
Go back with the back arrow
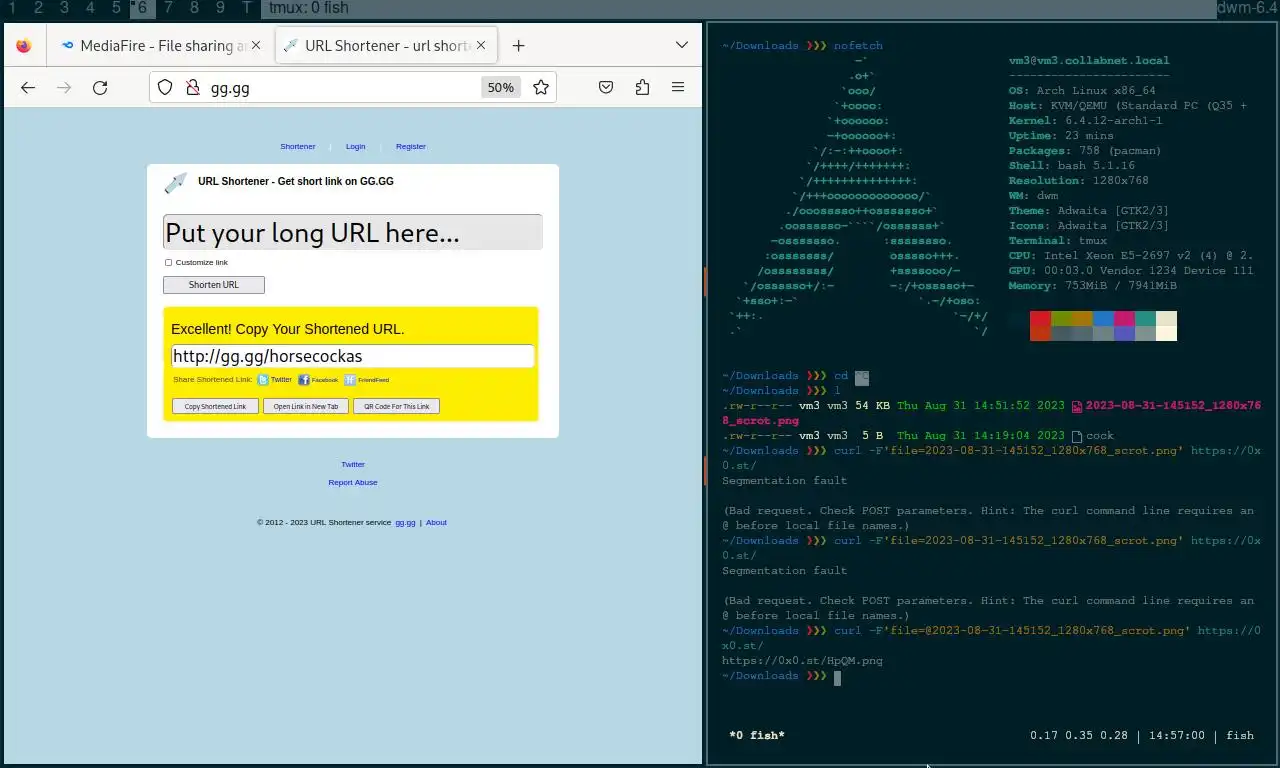28,88
